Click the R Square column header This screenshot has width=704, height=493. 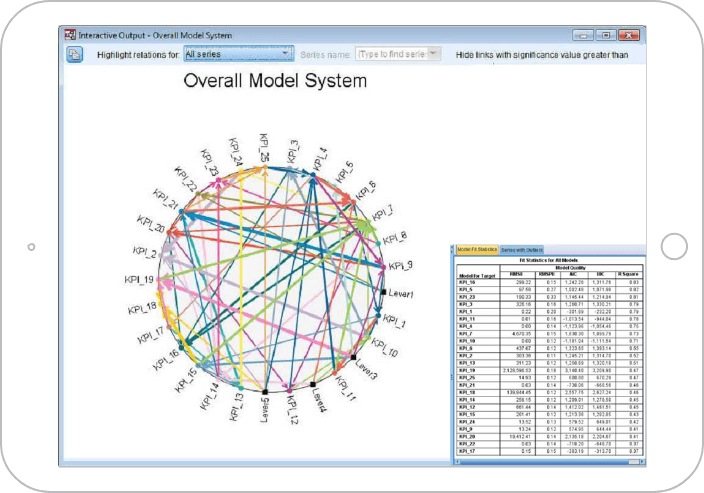[x=629, y=274]
